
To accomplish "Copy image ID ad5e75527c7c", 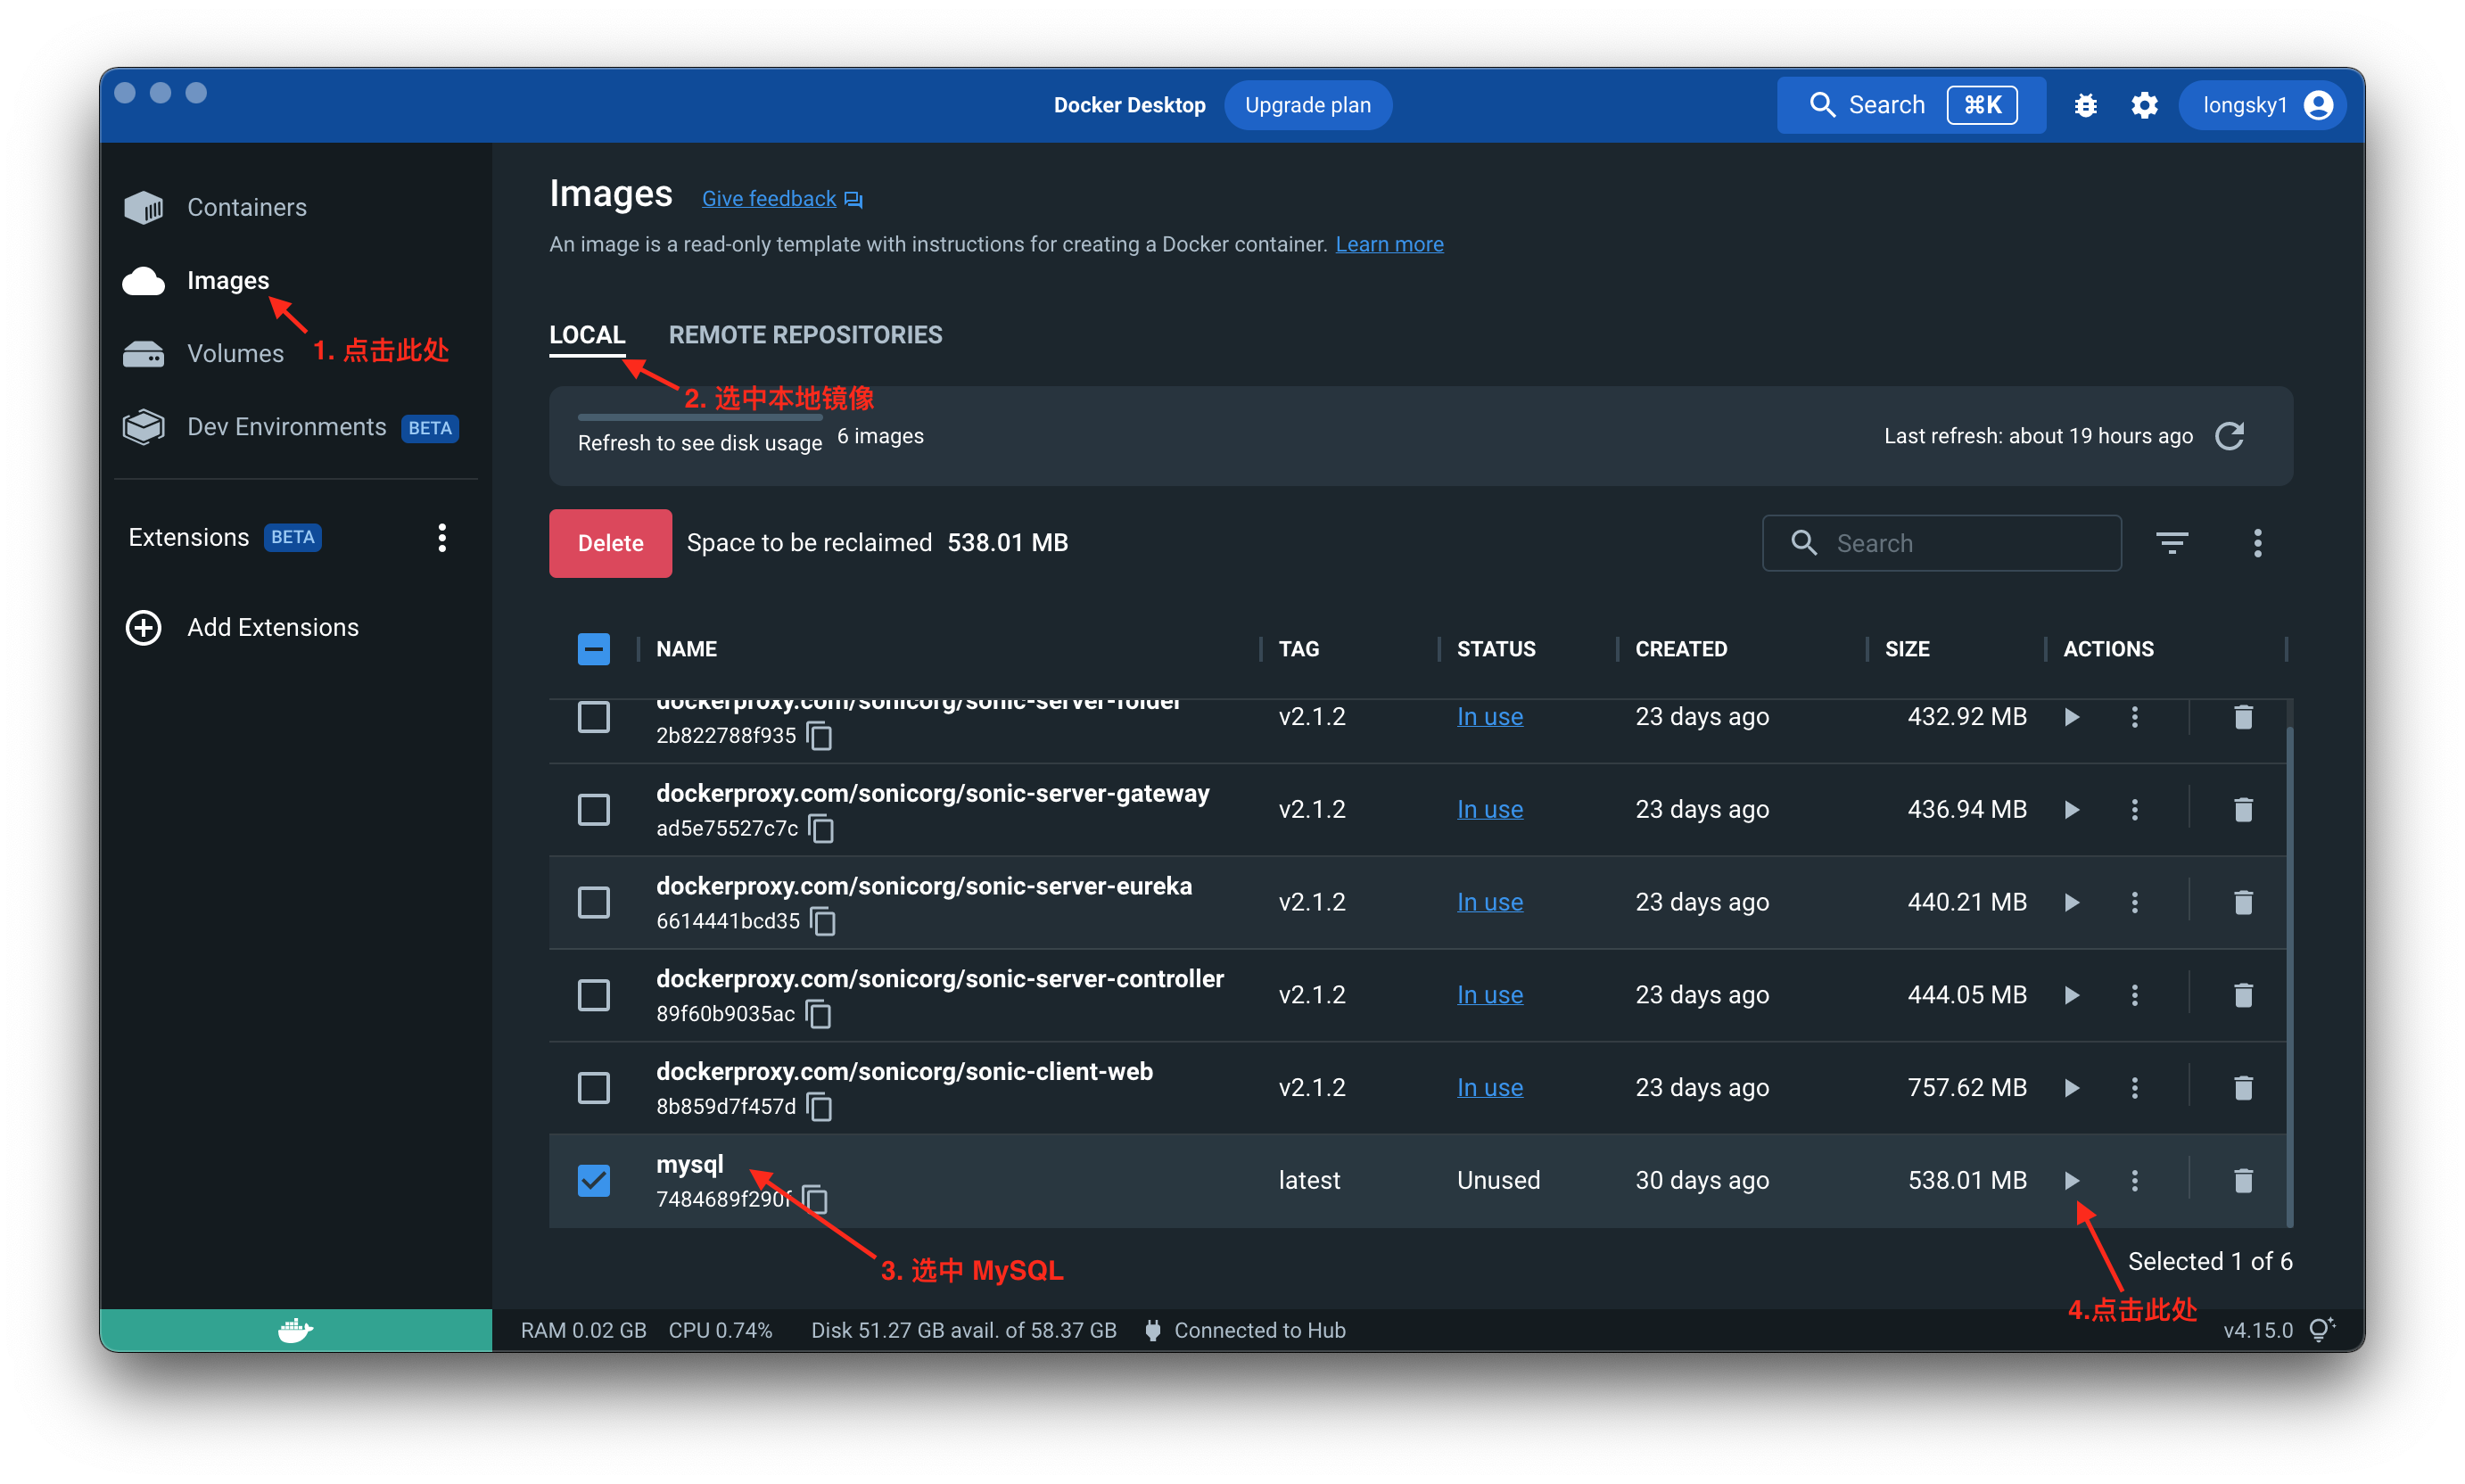I will tap(821, 828).
